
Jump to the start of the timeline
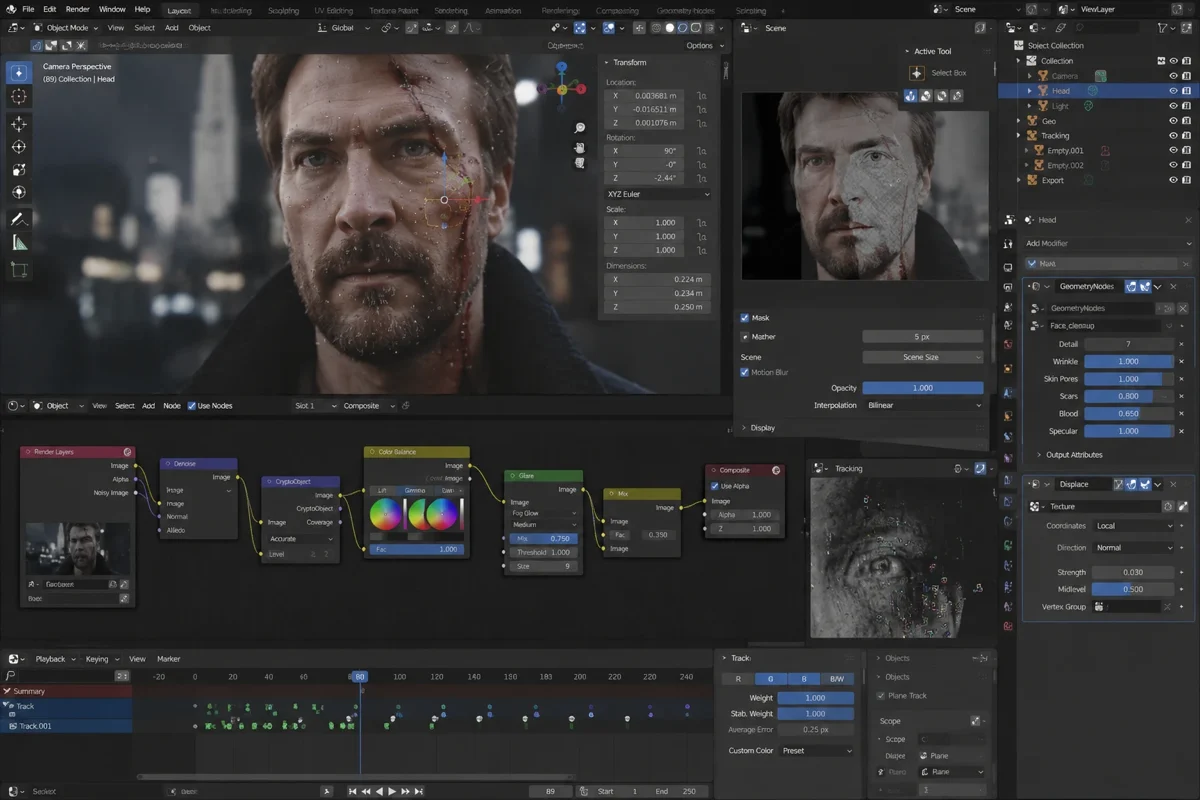coord(352,791)
